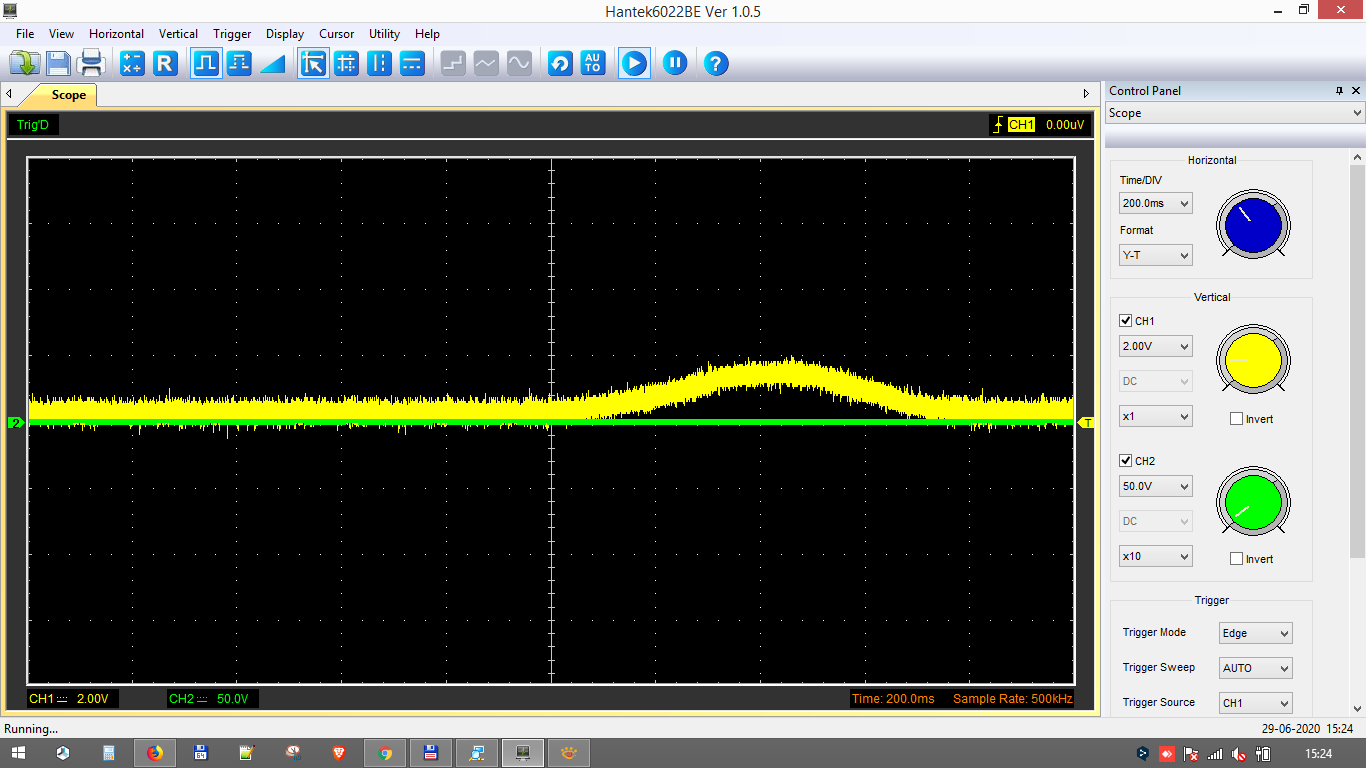Open the math operations icon
Viewport: 1366px width, 768px height.
point(132,64)
